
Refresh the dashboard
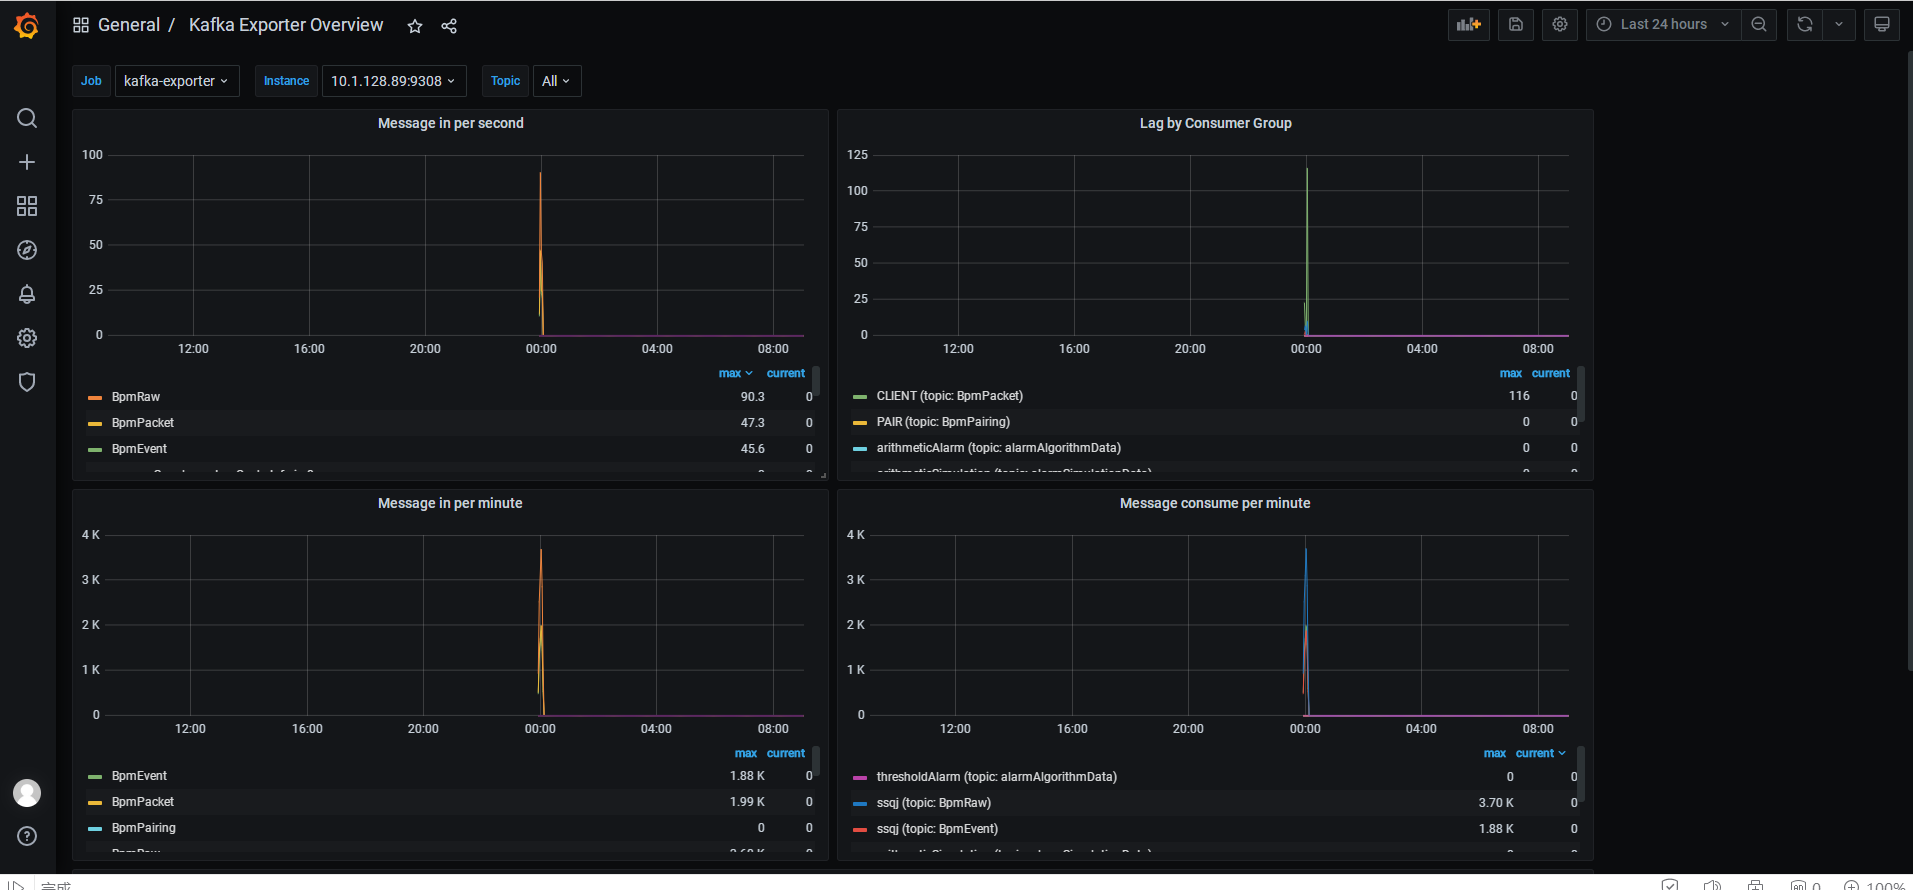point(1805,25)
